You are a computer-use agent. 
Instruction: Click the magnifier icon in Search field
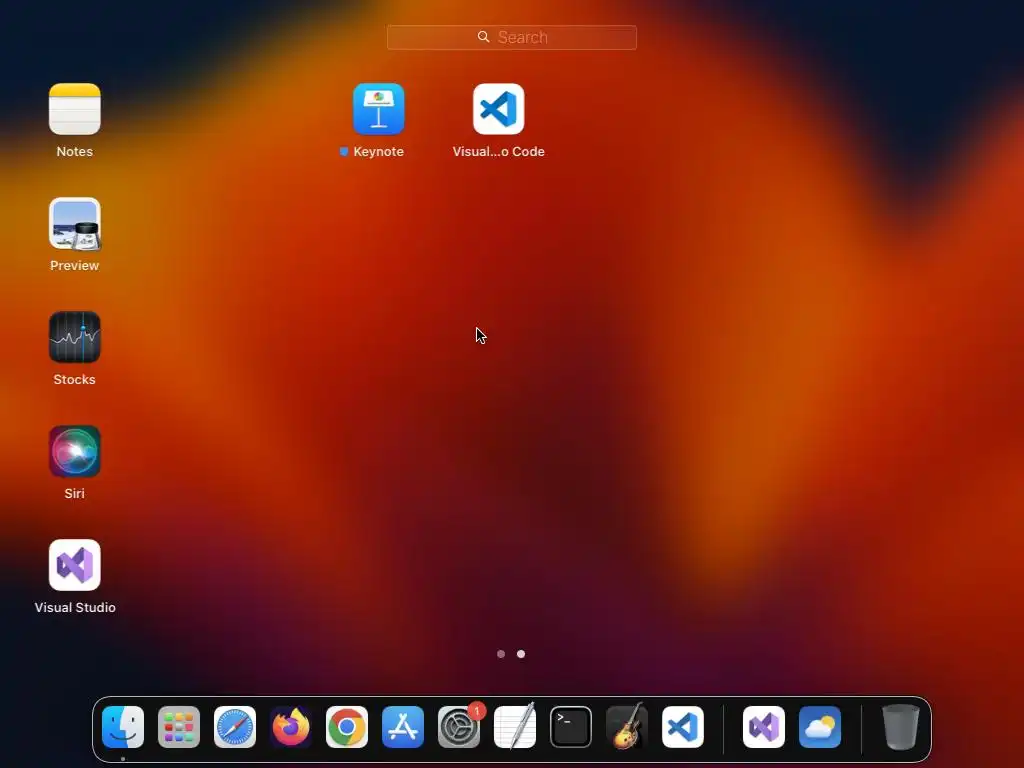pos(483,37)
